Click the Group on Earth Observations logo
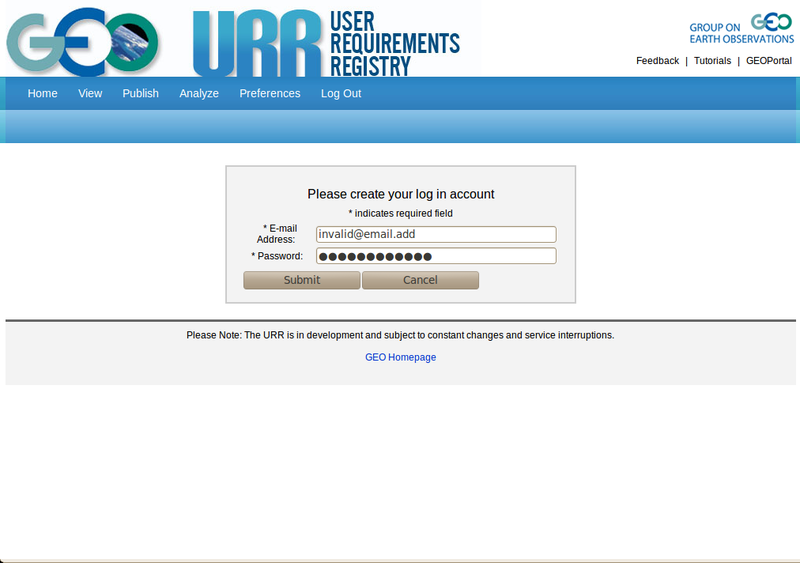The image size is (800, 563). [x=741, y=29]
